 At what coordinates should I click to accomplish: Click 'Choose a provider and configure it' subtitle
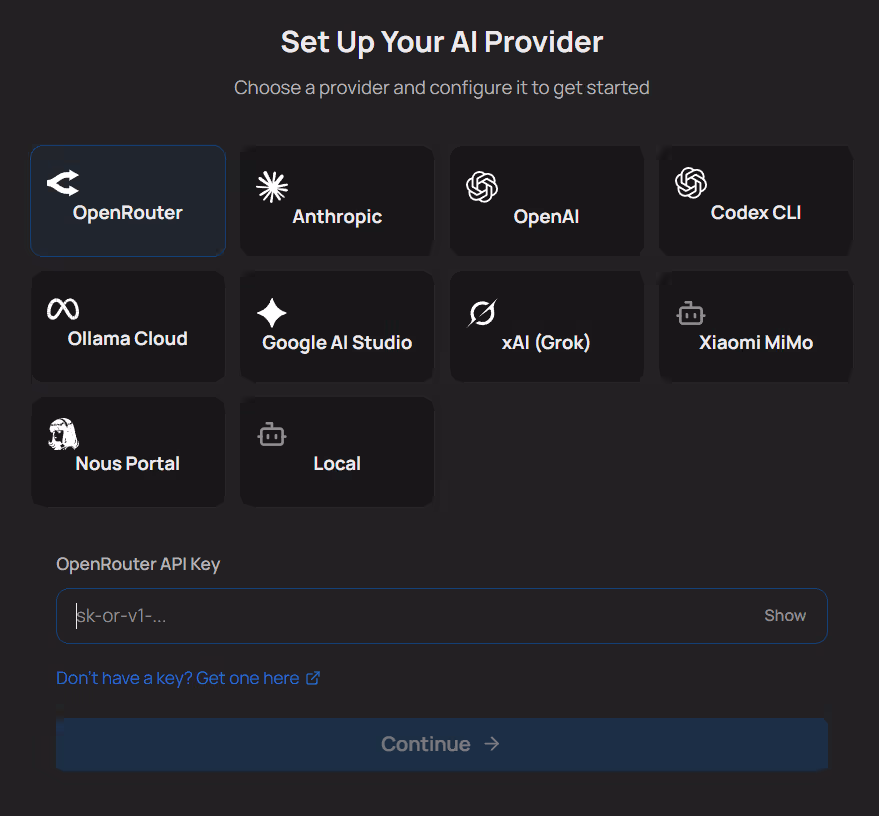[x=442, y=88]
